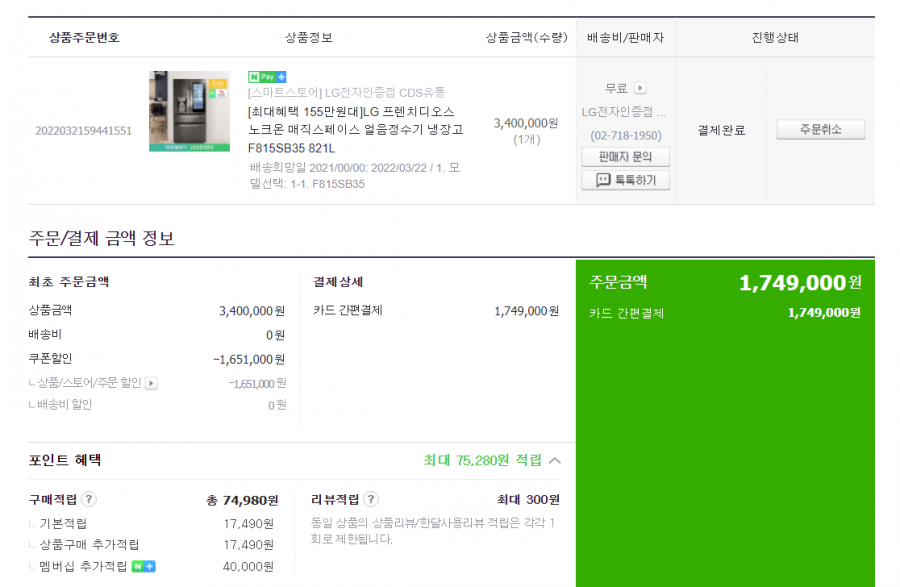
Task: Click product price 3,400,000원 in order row
Action: [x=526, y=123]
